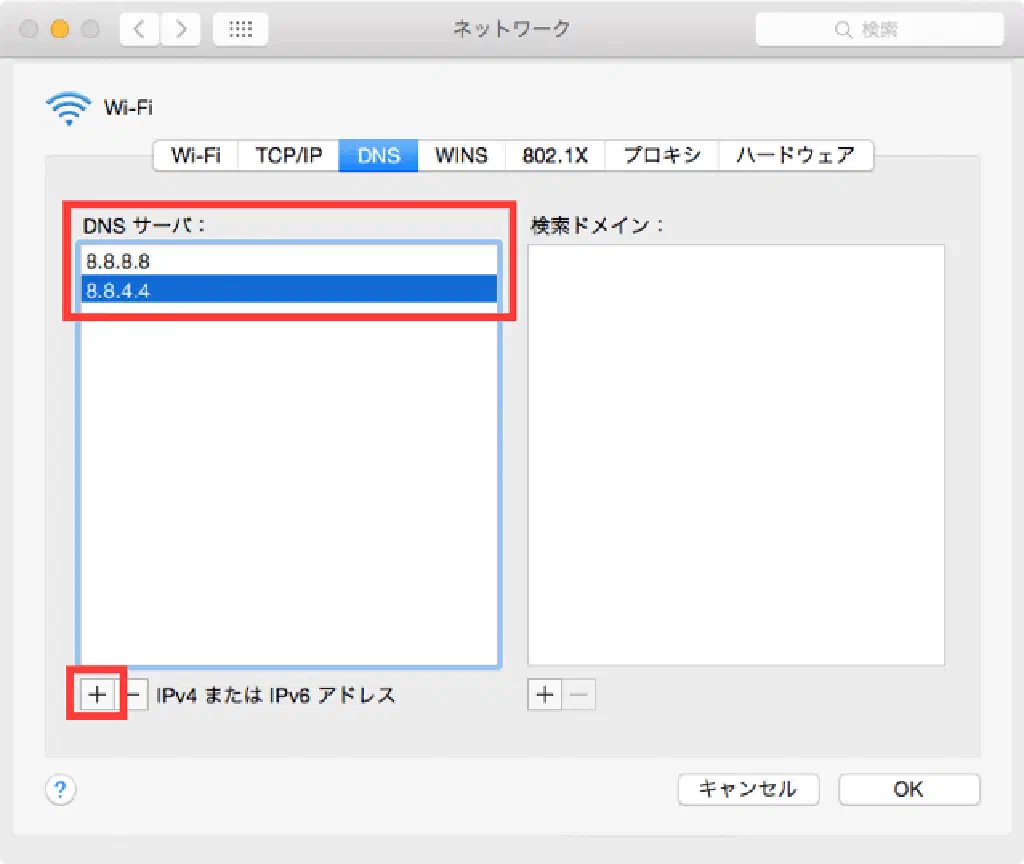Switch to the WINS tab
The image size is (1024, 864).
point(461,156)
